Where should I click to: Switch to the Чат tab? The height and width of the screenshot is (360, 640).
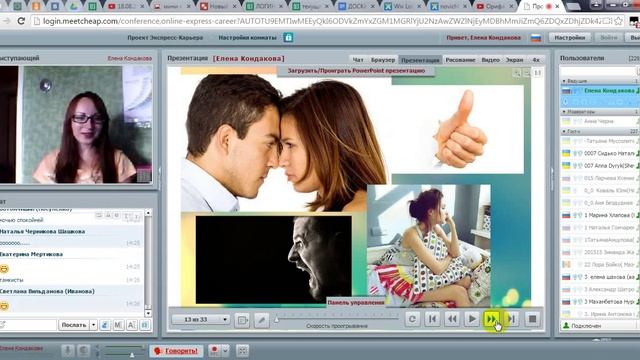(x=358, y=60)
